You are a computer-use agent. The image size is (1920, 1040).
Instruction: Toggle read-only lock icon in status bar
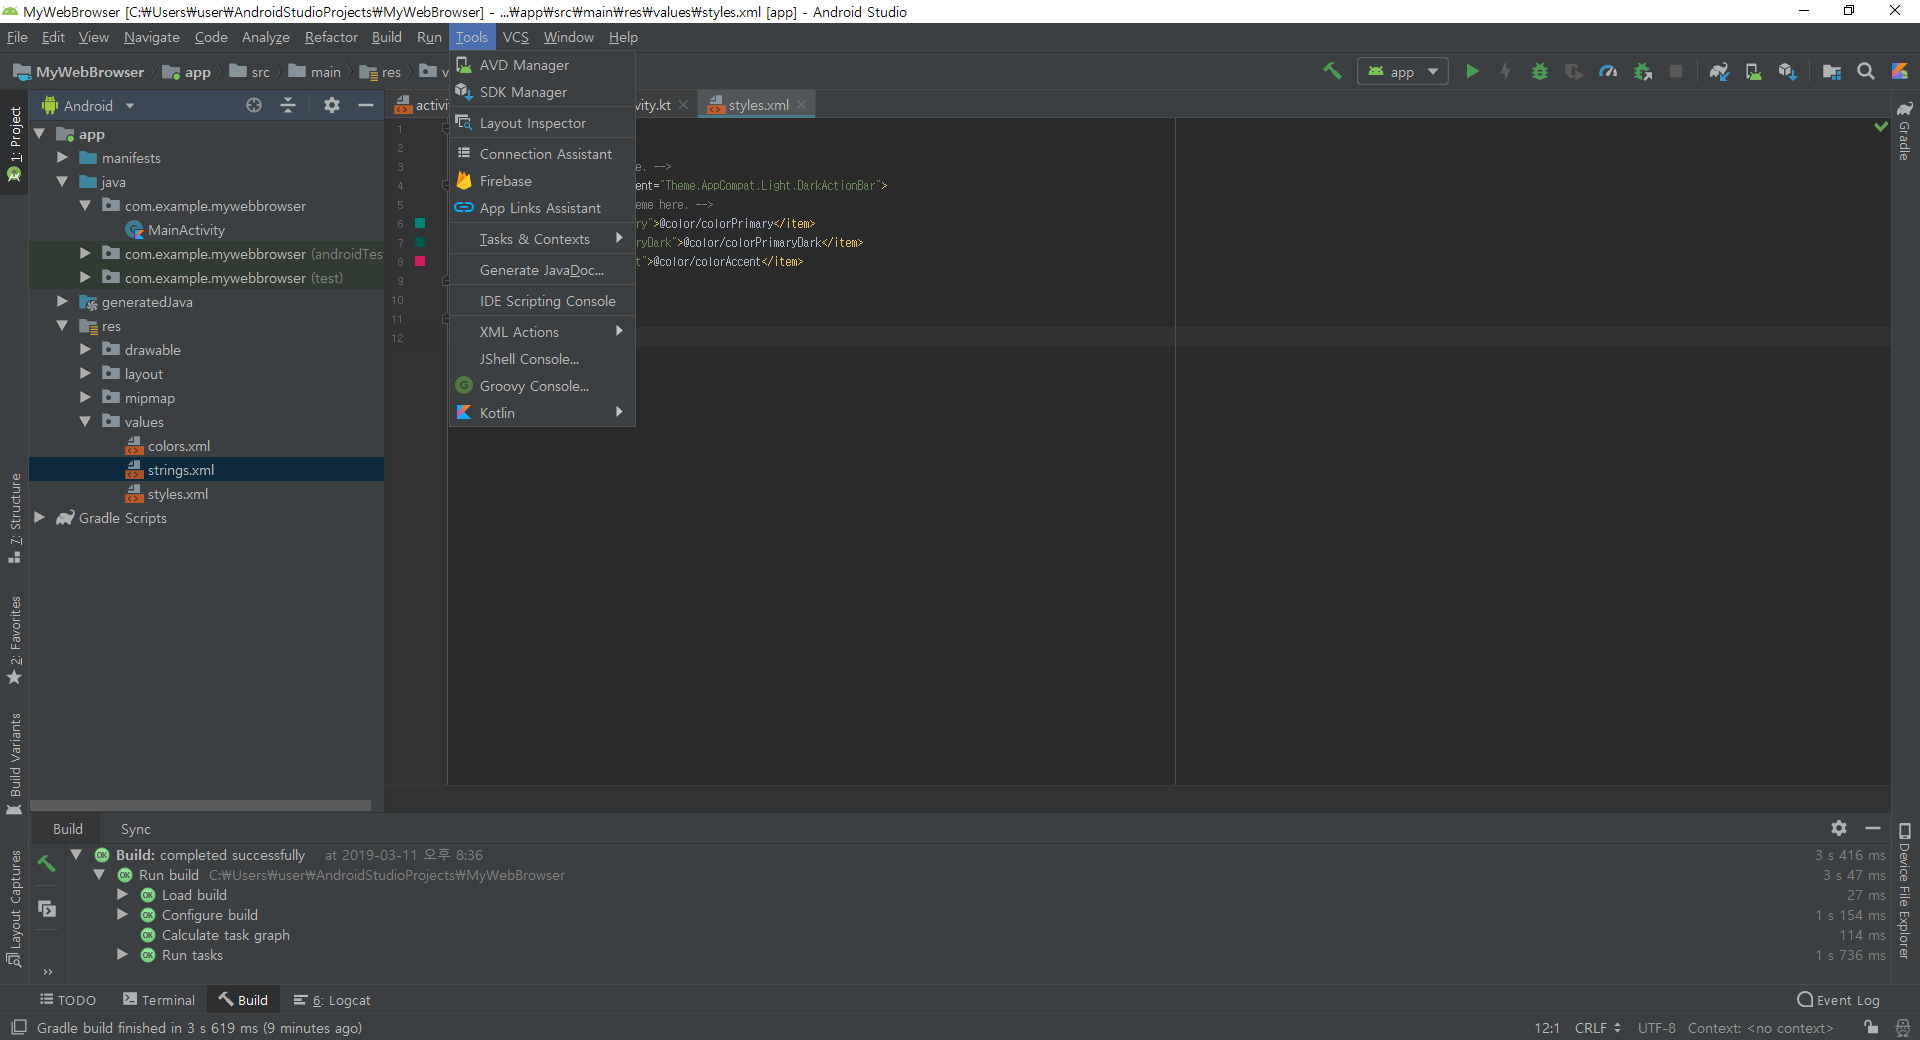pos(1871,1028)
